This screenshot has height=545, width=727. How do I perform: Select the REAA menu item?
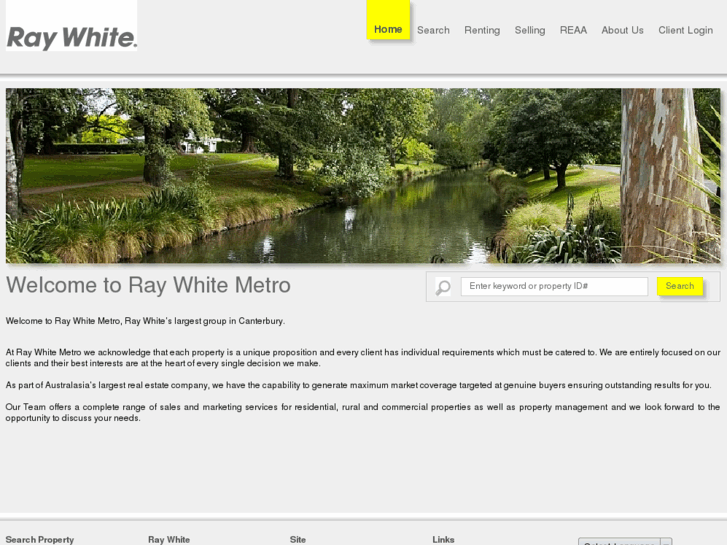click(x=573, y=30)
